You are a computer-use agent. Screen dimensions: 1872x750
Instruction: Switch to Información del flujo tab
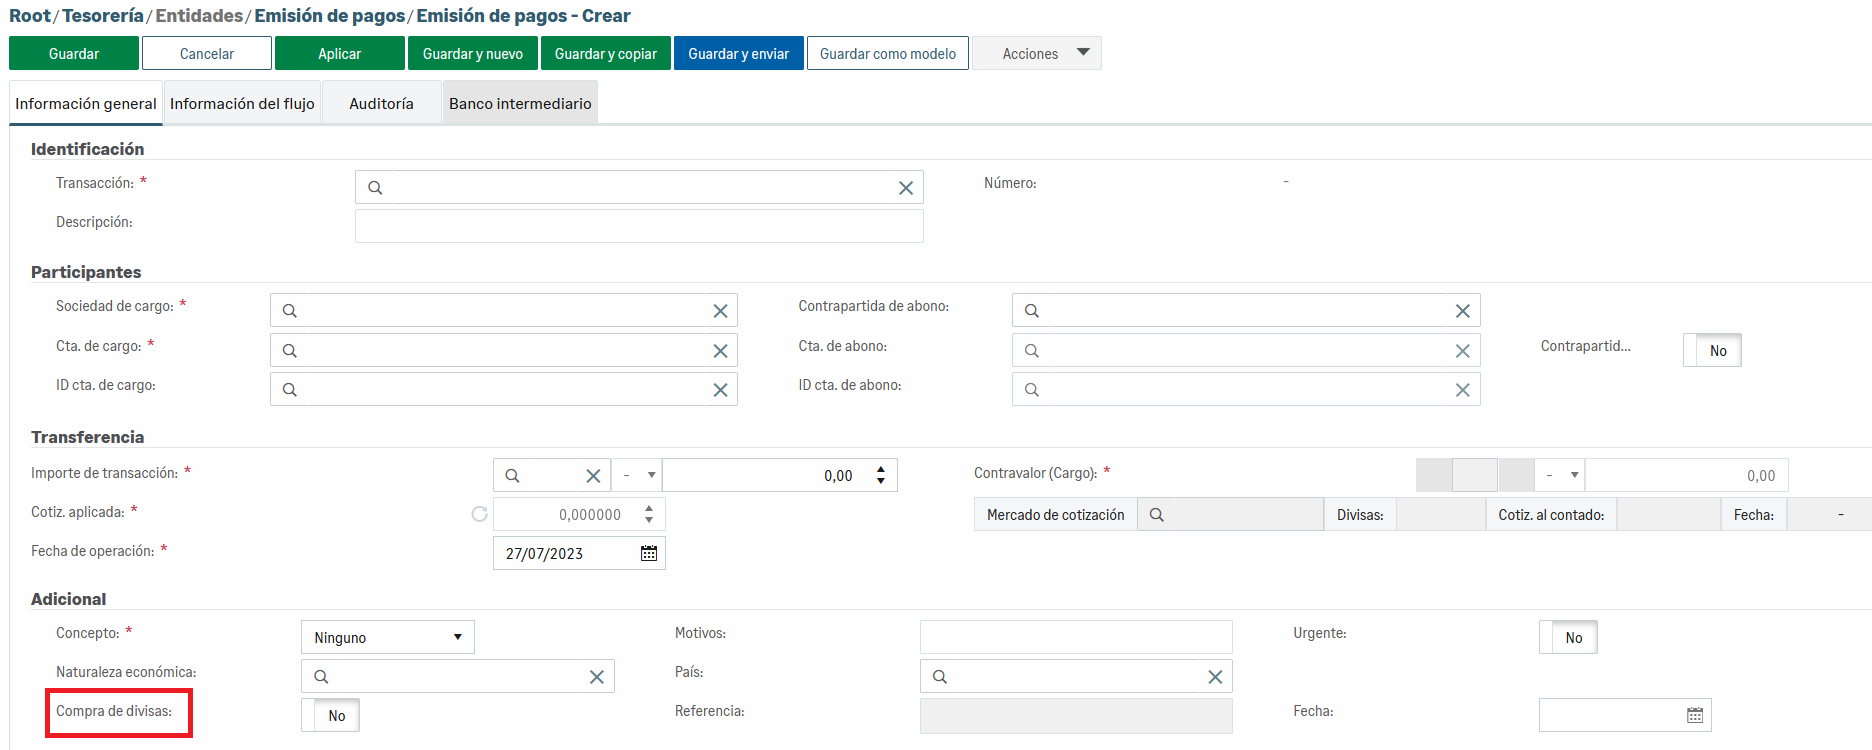pos(242,104)
